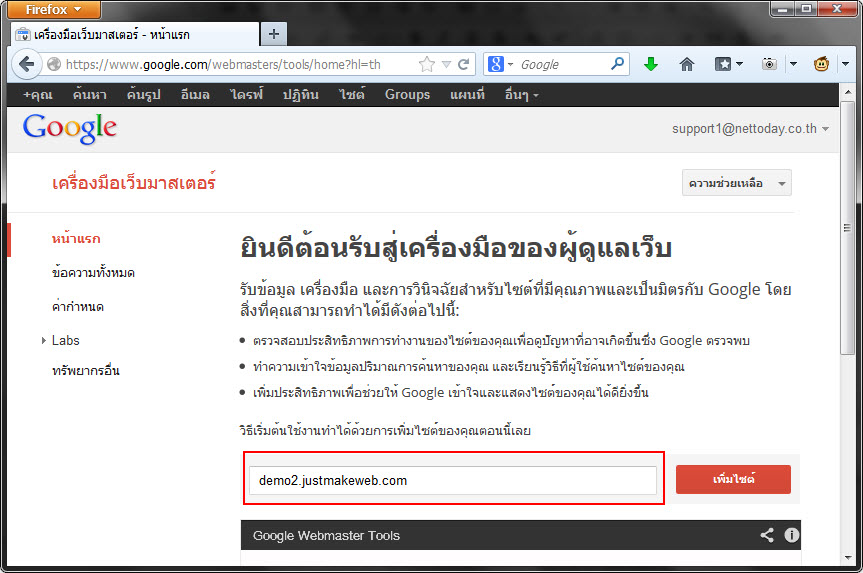Open the support1@nettoday.co.th account menu
Image resolution: width=863 pixels, height=573 pixels.
point(750,129)
